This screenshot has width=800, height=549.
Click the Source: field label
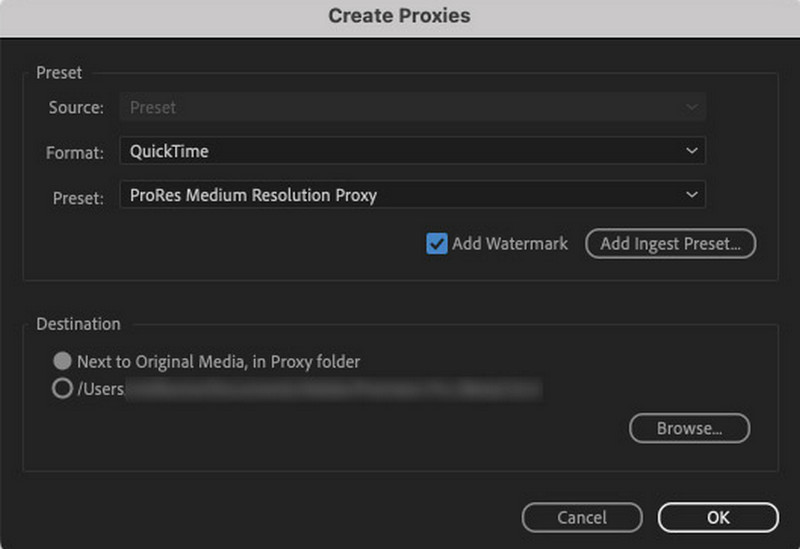click(x=75, y=107)
